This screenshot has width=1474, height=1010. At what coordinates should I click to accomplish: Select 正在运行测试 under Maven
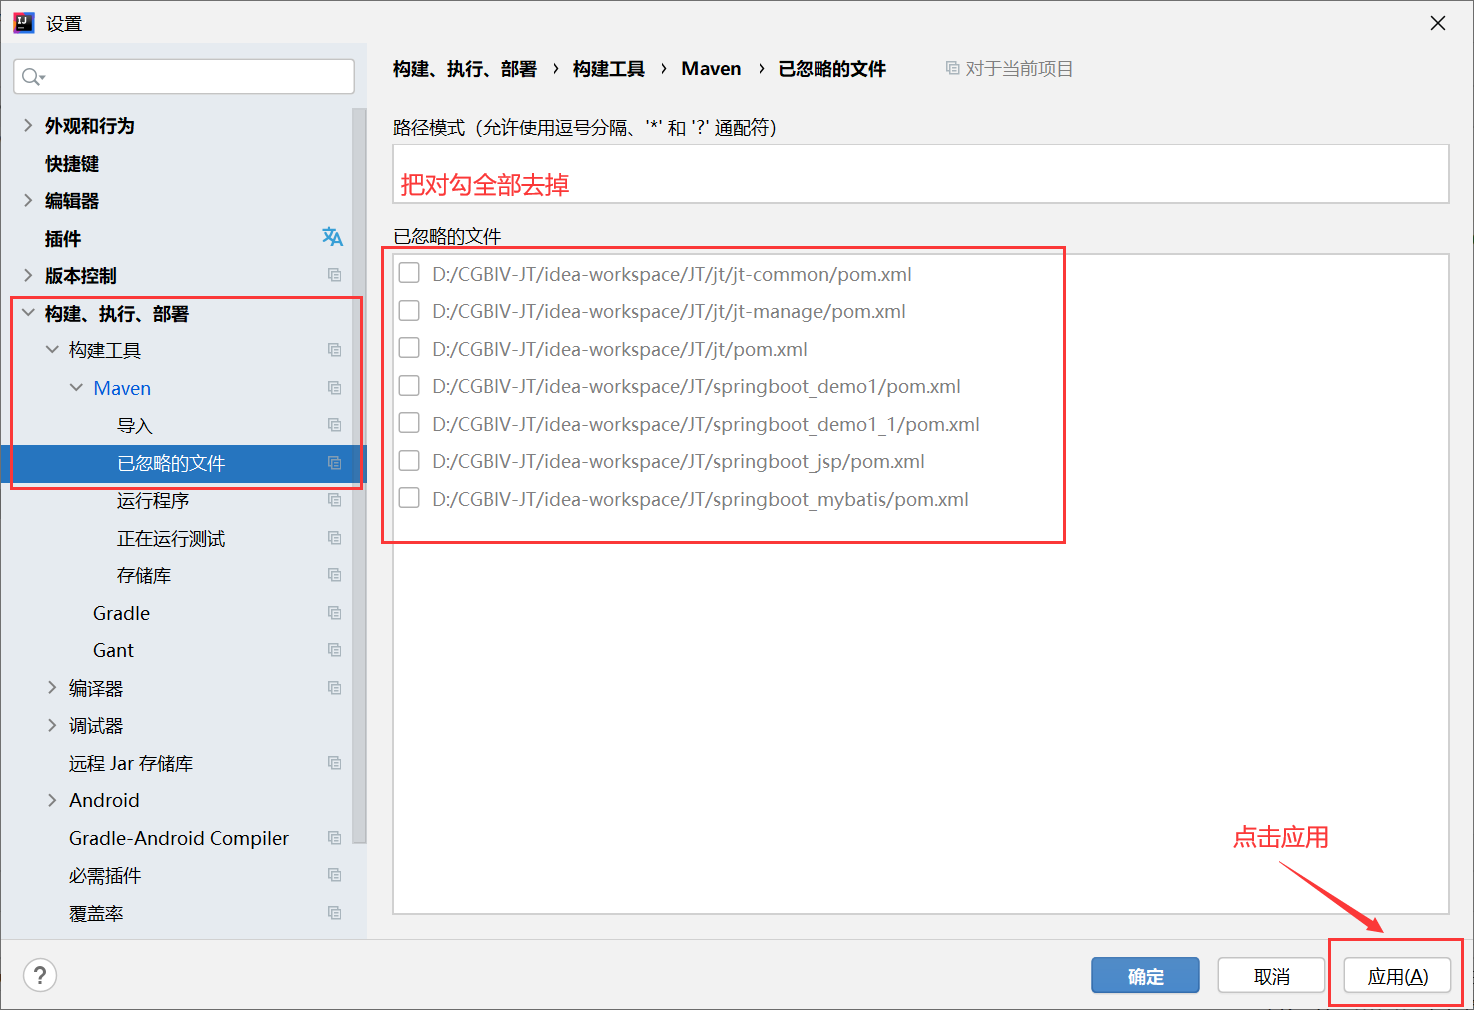171,538
